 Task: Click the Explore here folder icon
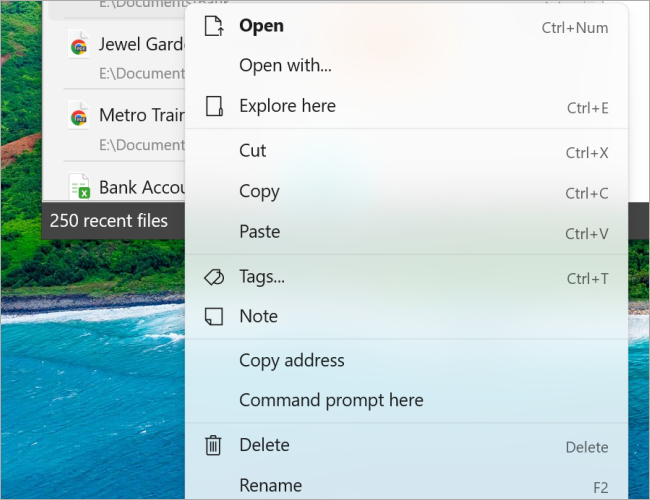(x=214, y=106)
